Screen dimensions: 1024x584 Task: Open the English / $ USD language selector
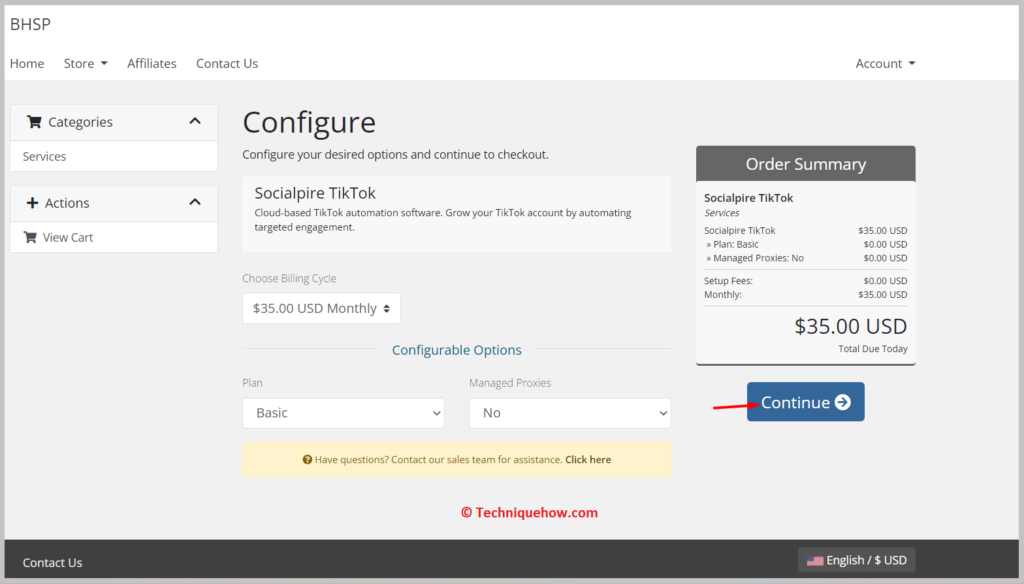(857, 560)
